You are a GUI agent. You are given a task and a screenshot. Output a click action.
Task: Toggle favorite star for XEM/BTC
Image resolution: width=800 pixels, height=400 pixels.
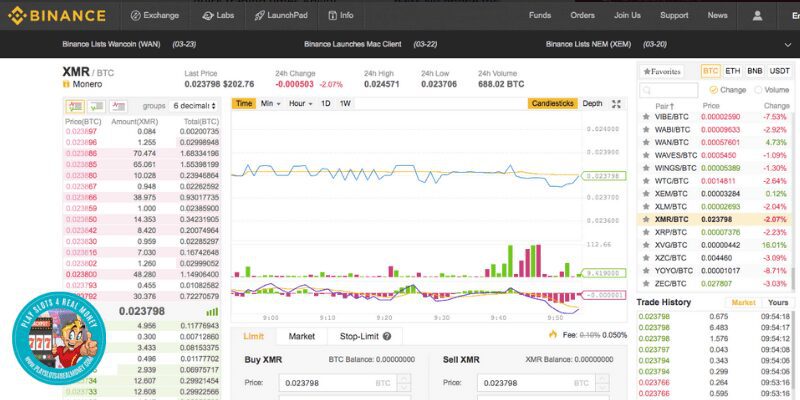click(x=646, y=194)
